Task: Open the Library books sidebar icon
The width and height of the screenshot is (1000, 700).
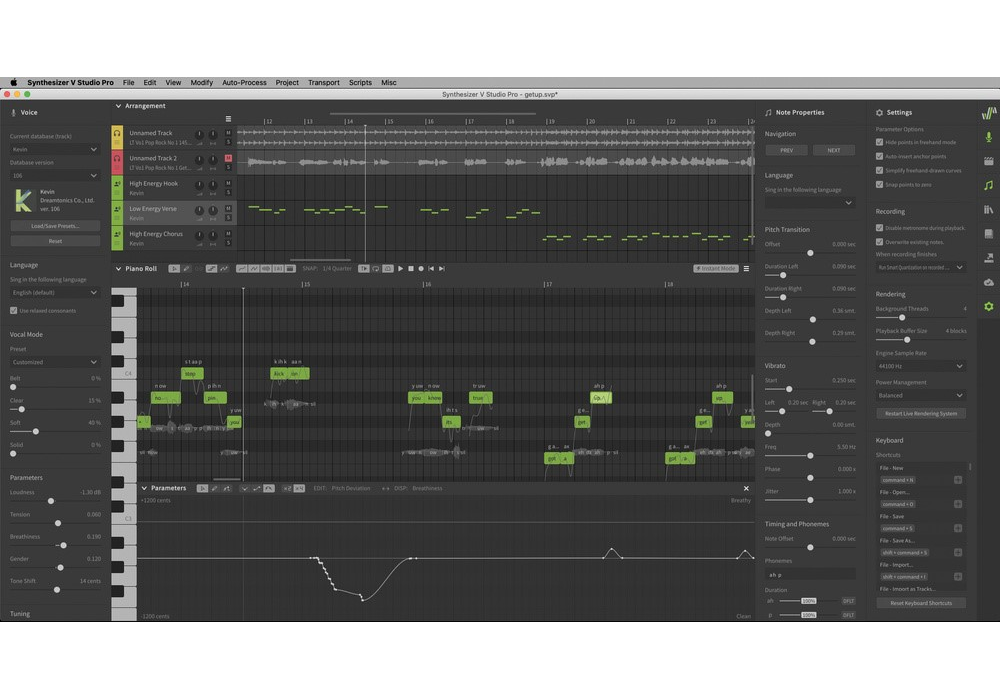Action: [x=989, y=210]
